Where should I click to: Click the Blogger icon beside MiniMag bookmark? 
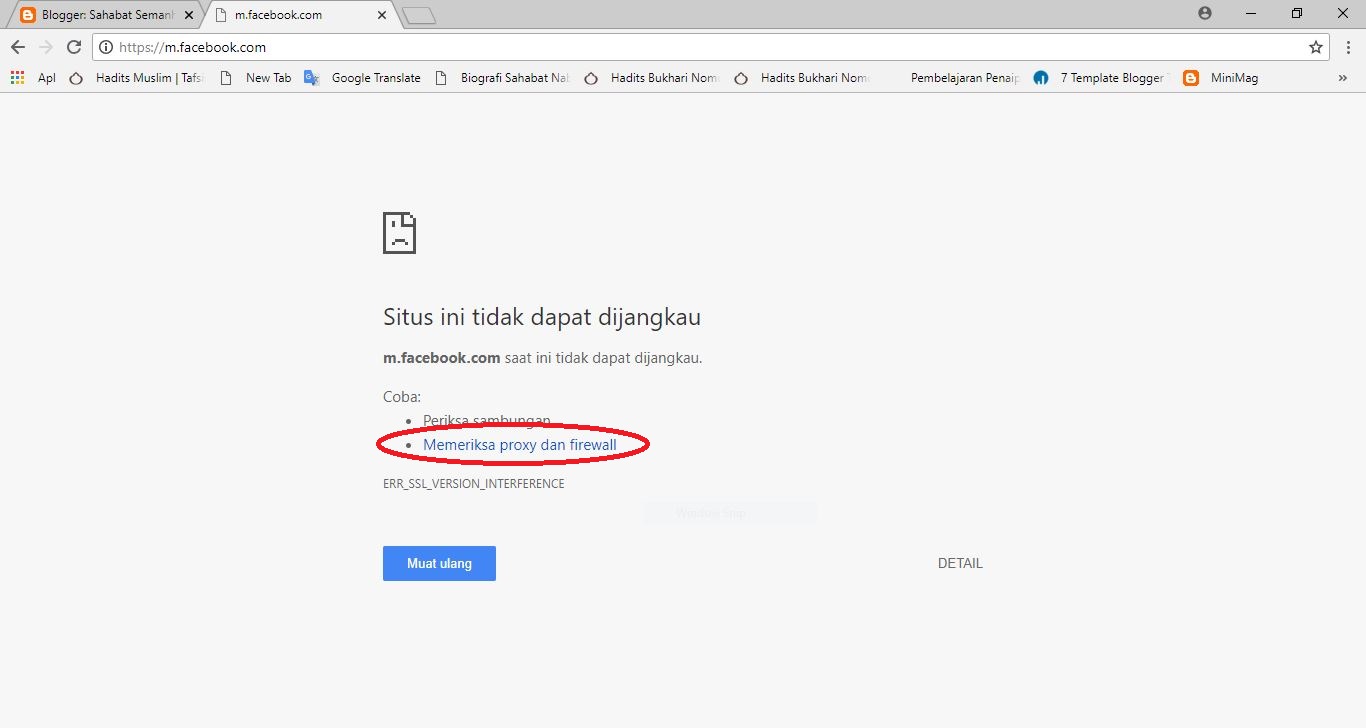(1190, 77)
